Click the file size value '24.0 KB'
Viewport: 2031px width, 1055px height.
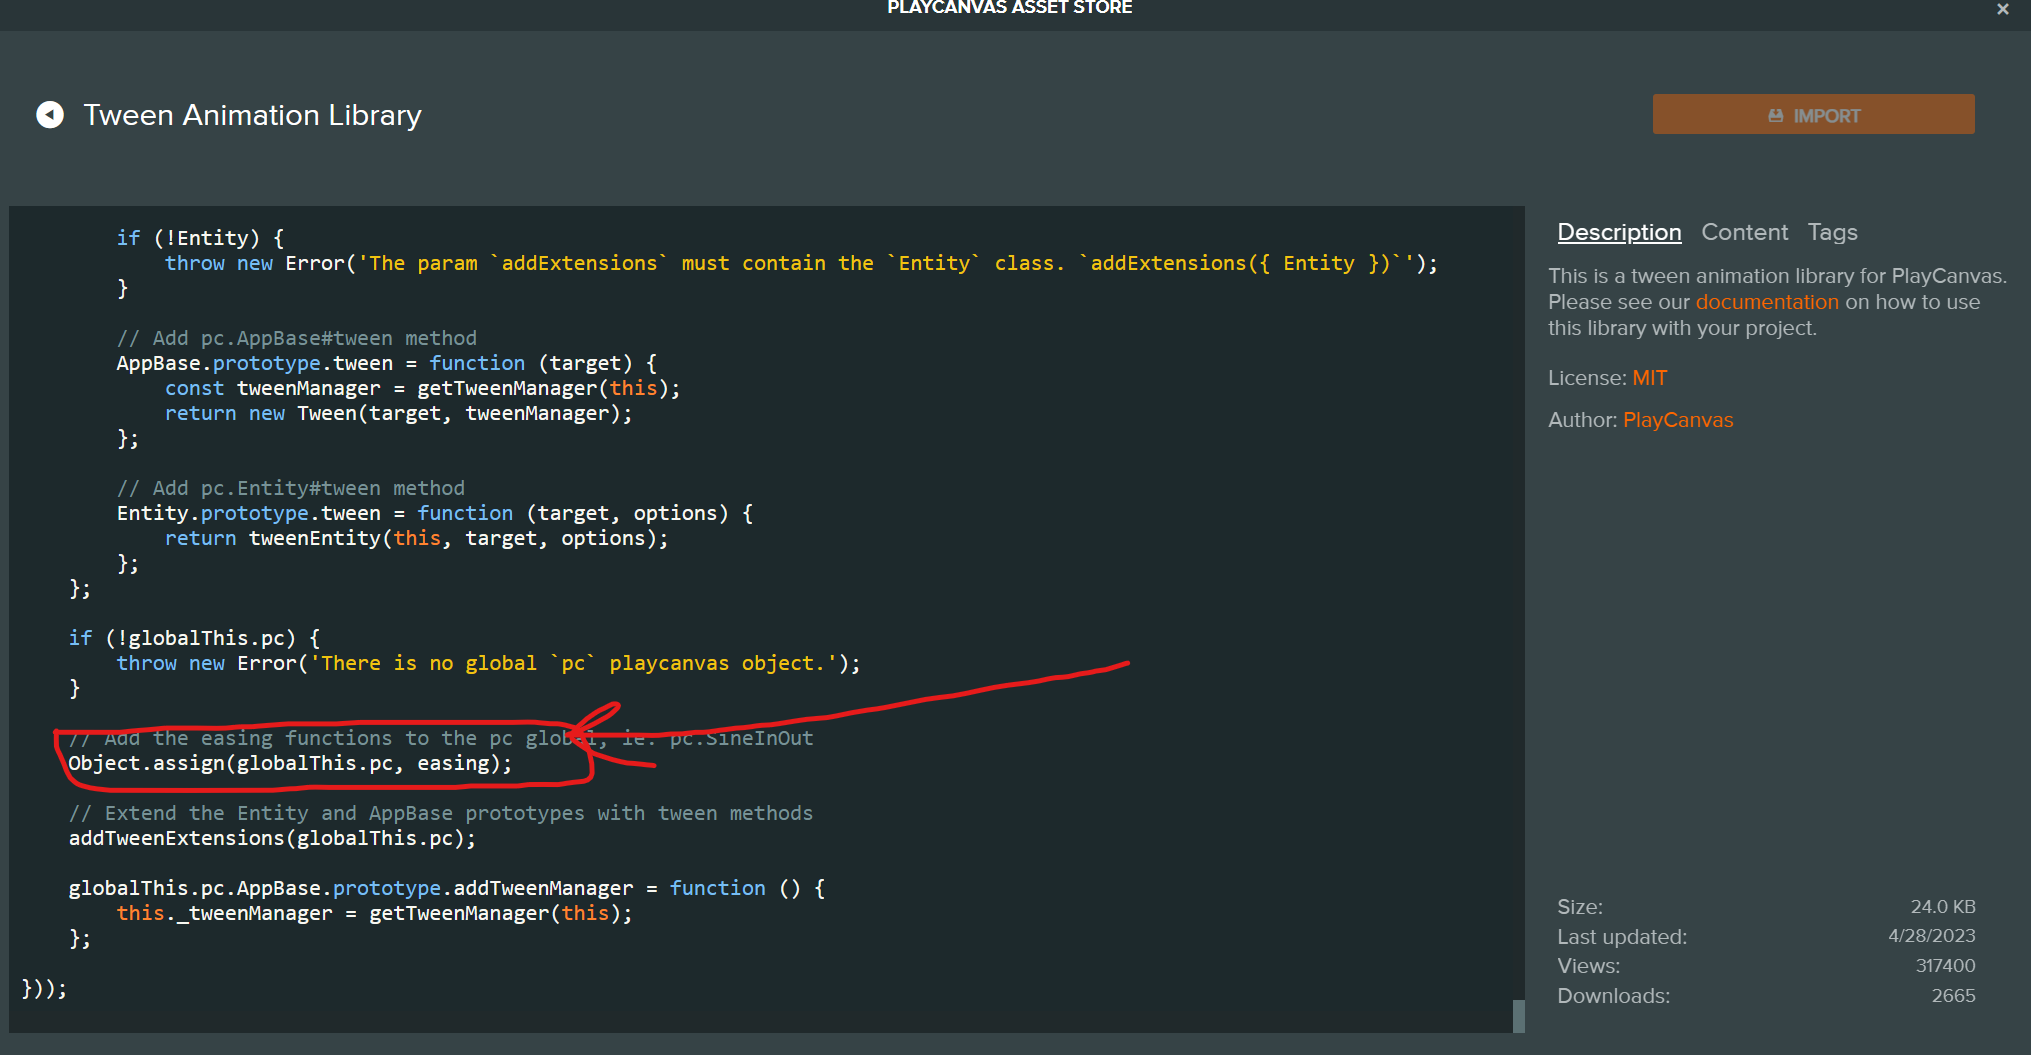click(x=1943, y=907)
